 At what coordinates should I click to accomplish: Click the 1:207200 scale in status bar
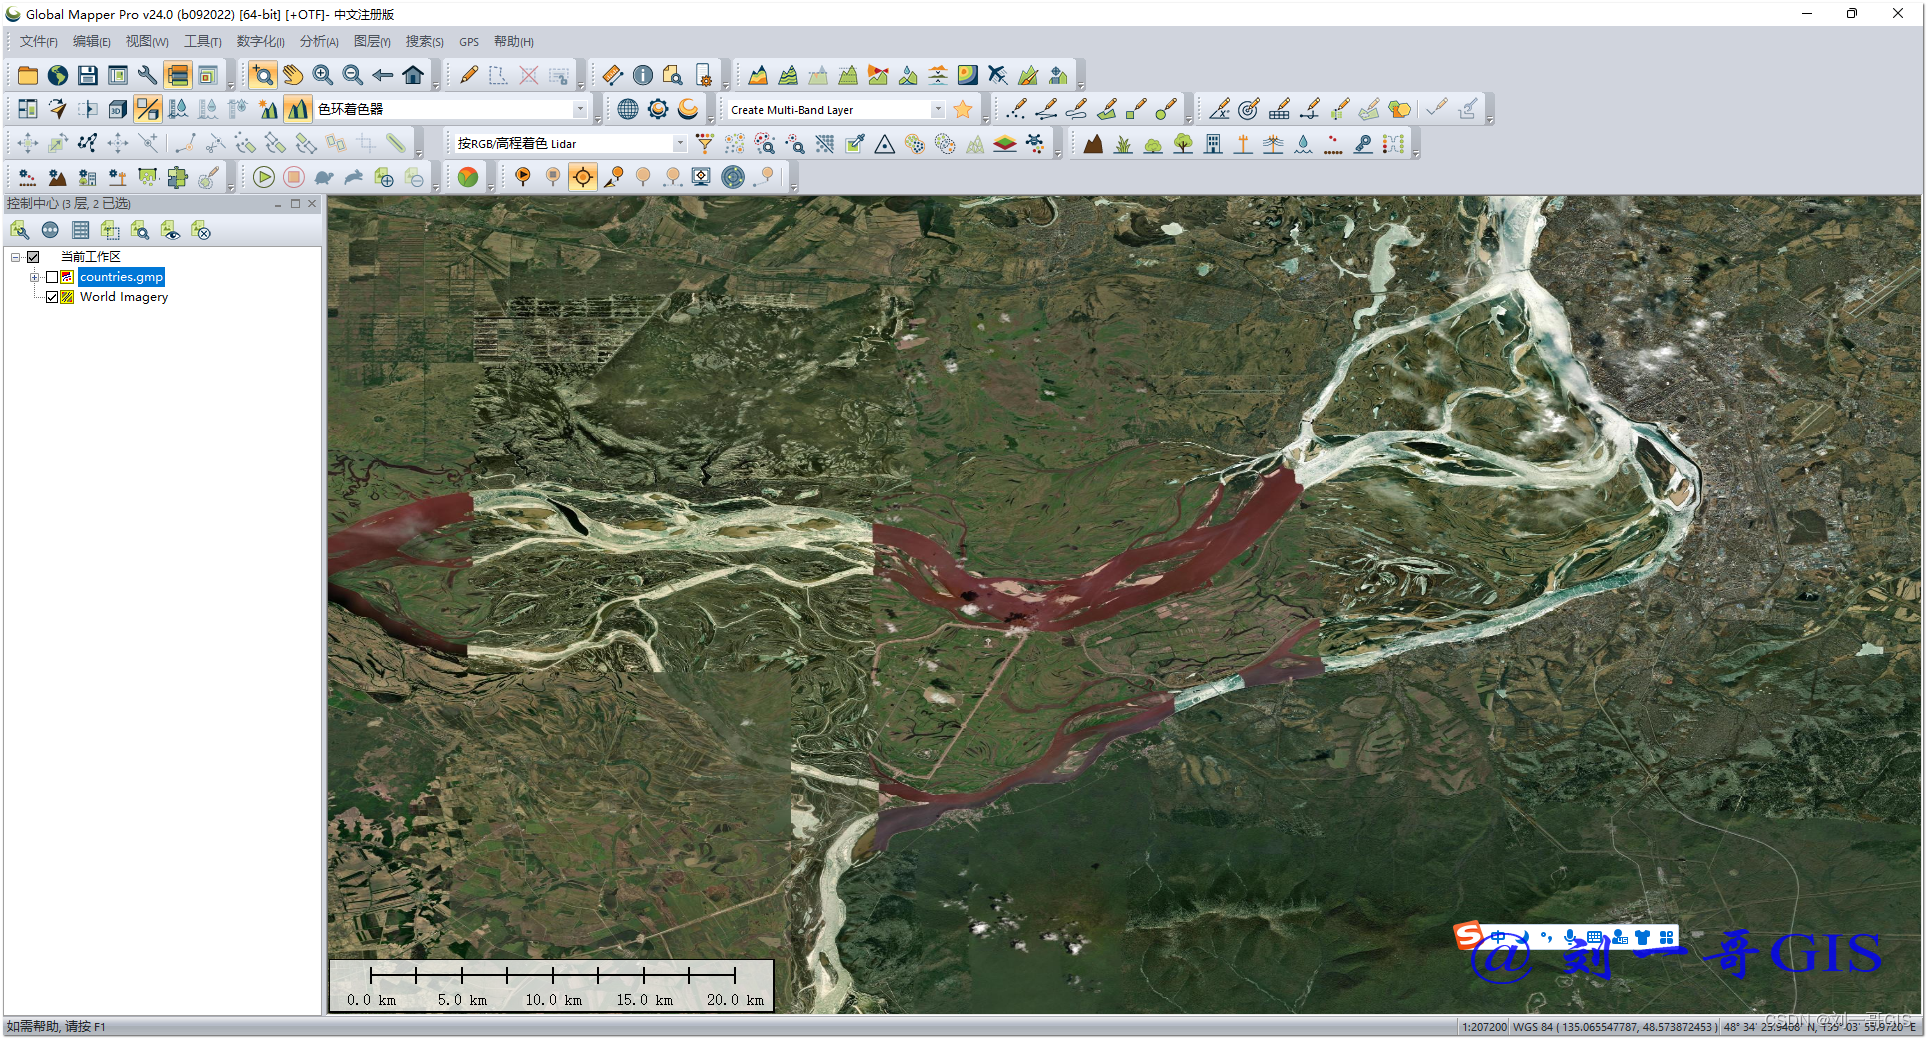pyautogui.click(x=1484, y=1027)
